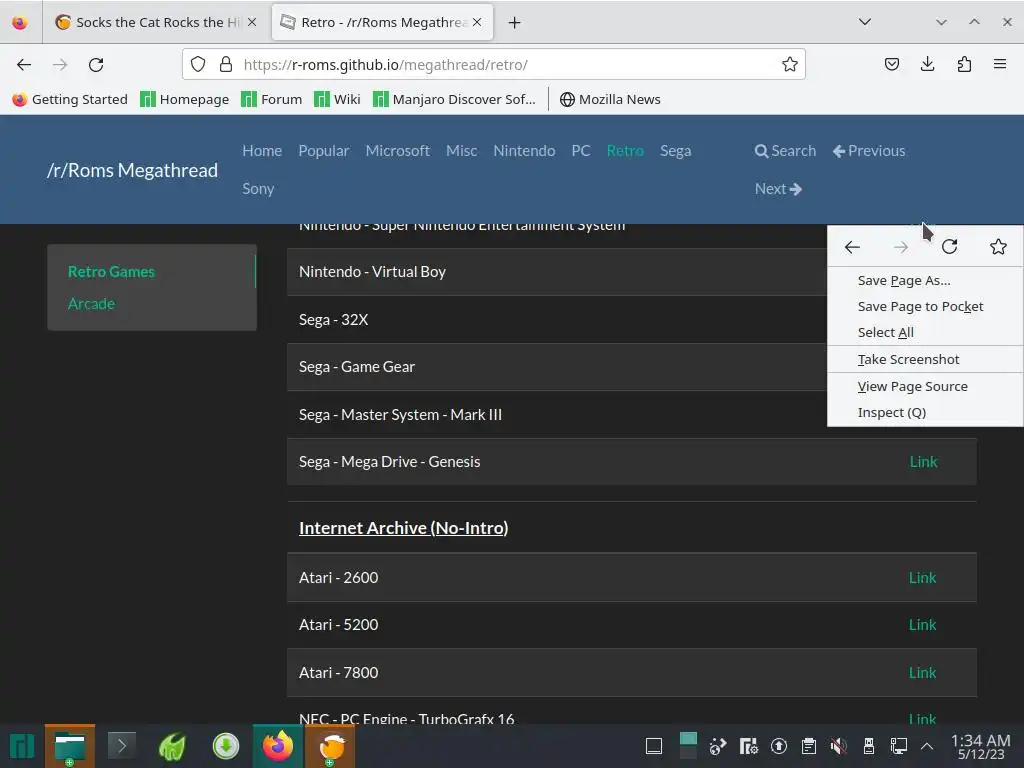The image size is (1024, 768).
Task: Open the tracking protection shield icon
Action: pyautogui.click(x=198, y=64)
